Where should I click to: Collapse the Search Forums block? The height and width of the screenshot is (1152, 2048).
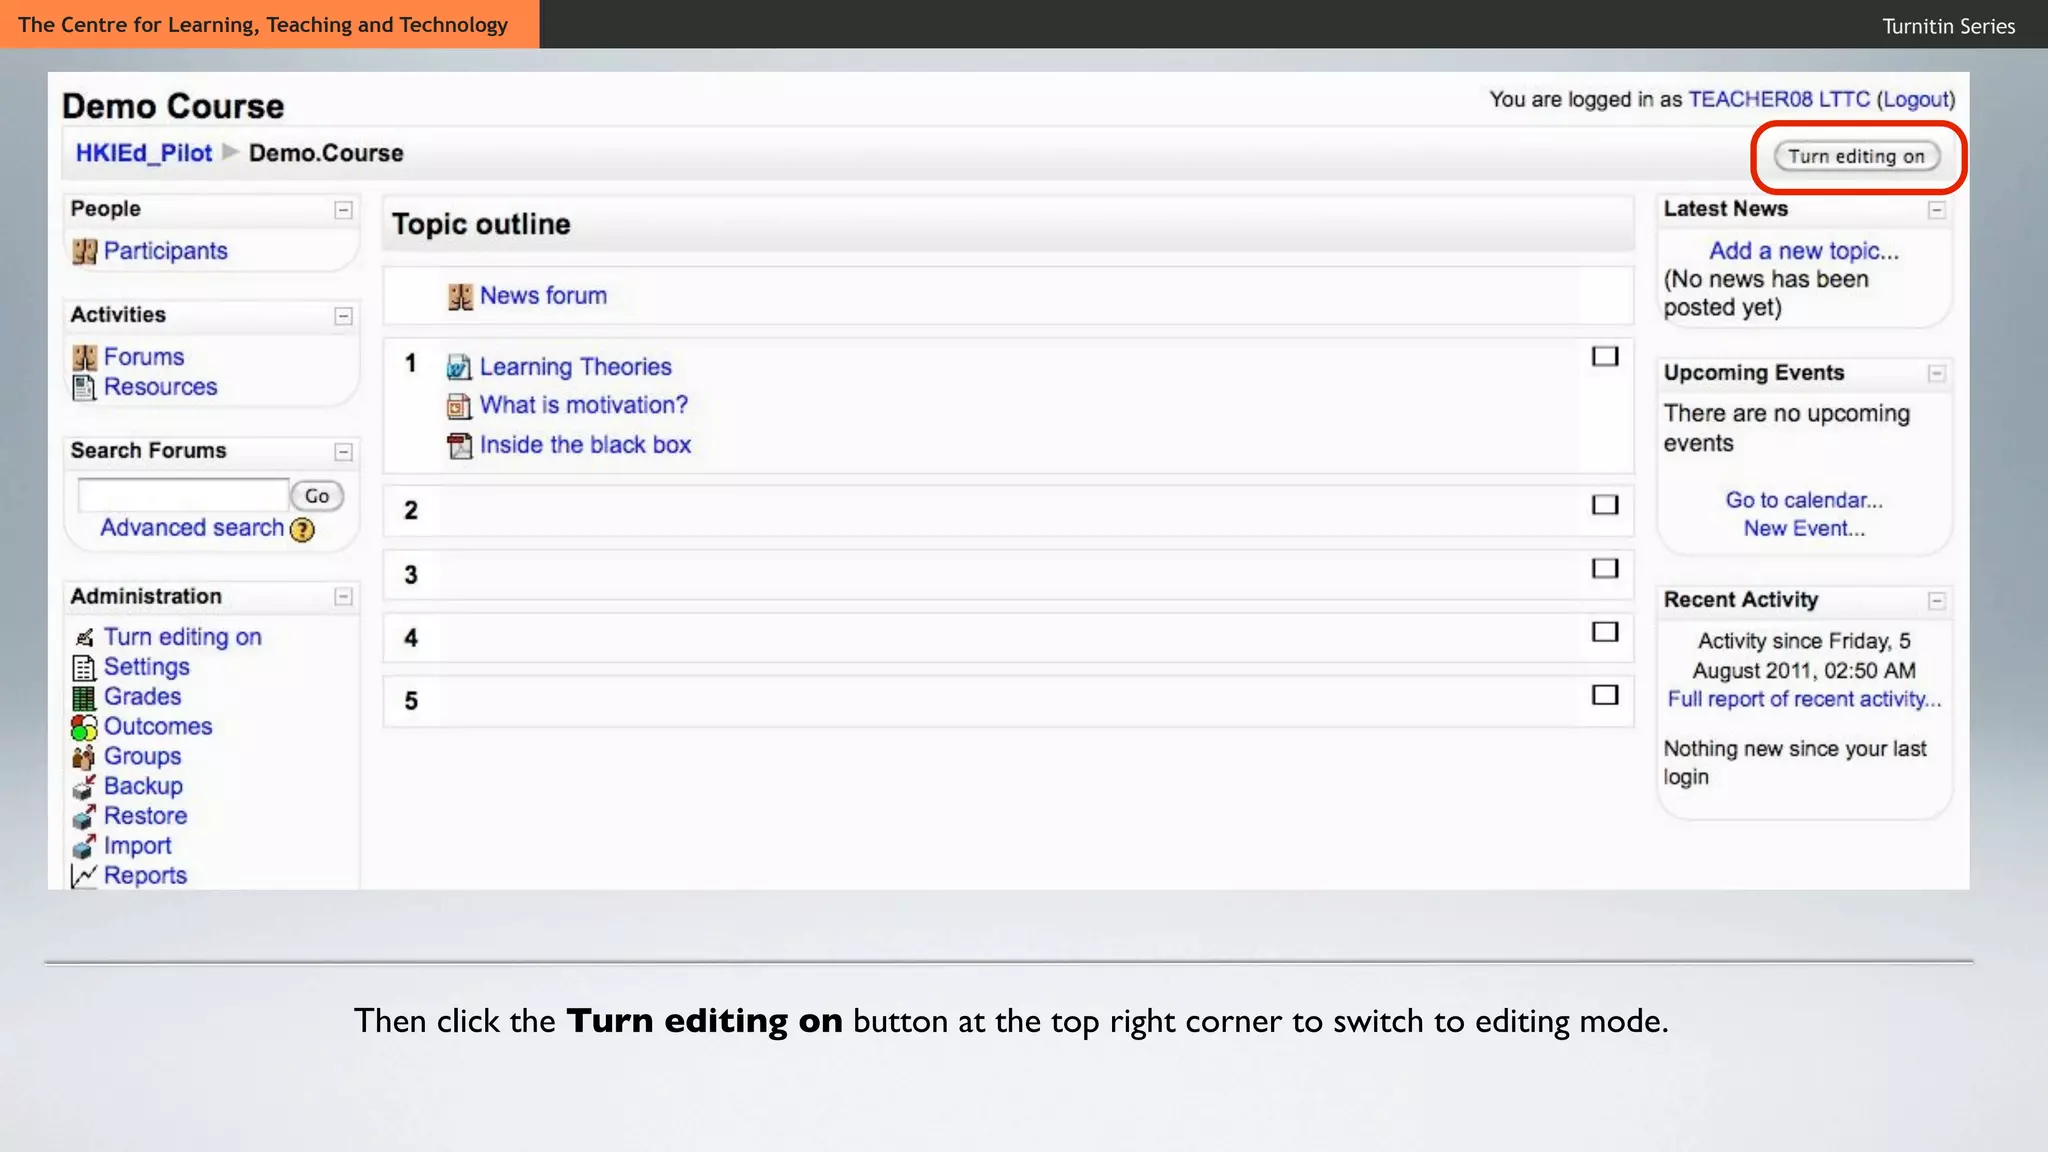343,452
